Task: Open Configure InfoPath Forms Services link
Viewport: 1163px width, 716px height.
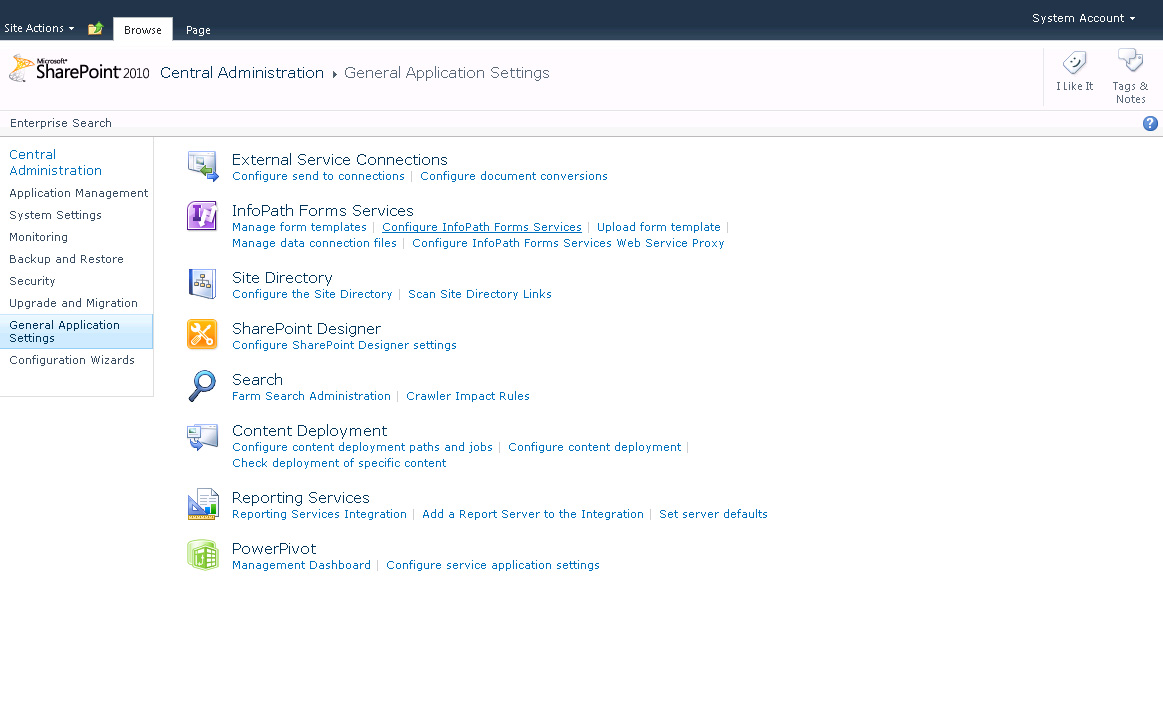Action: (481, 227)
